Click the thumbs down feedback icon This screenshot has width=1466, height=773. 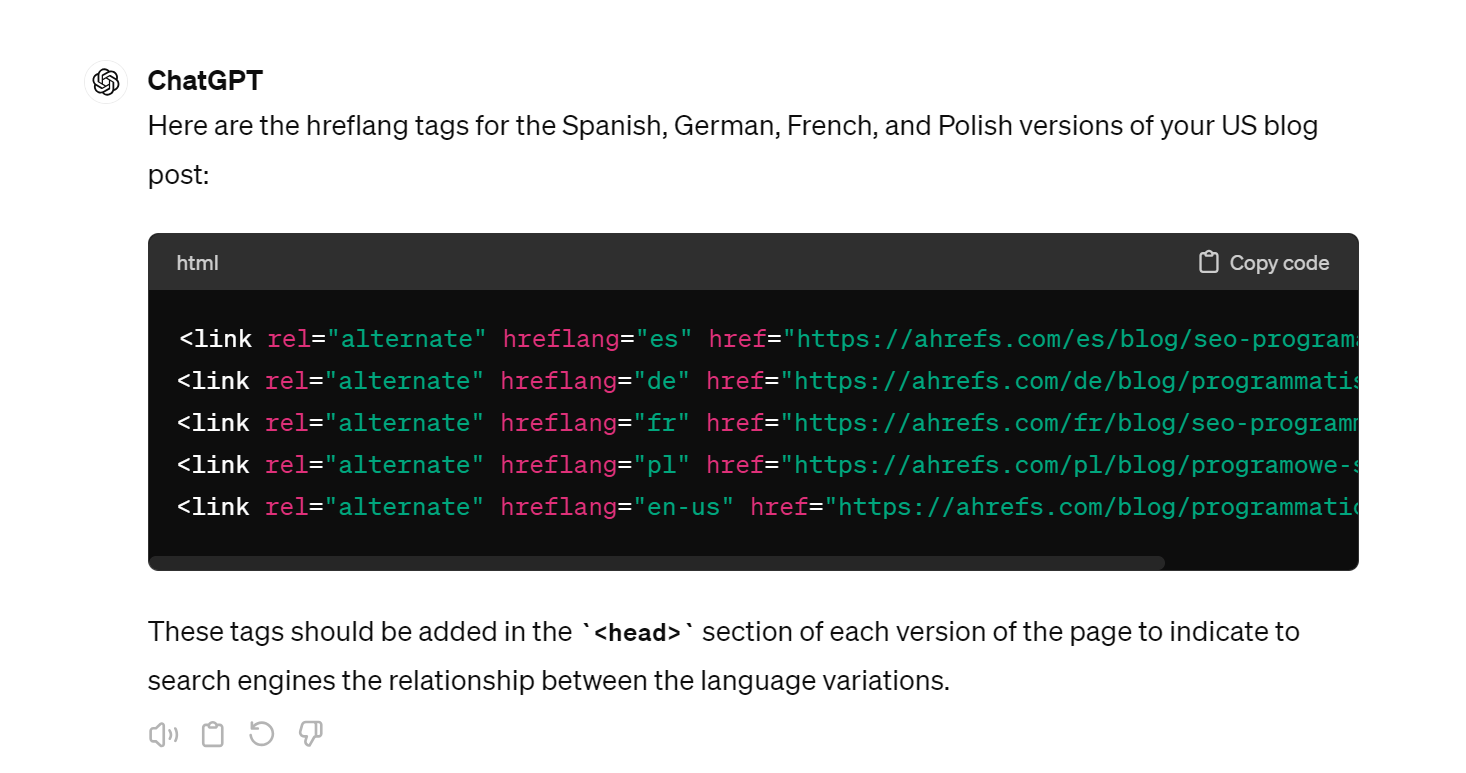click(311, 735)
